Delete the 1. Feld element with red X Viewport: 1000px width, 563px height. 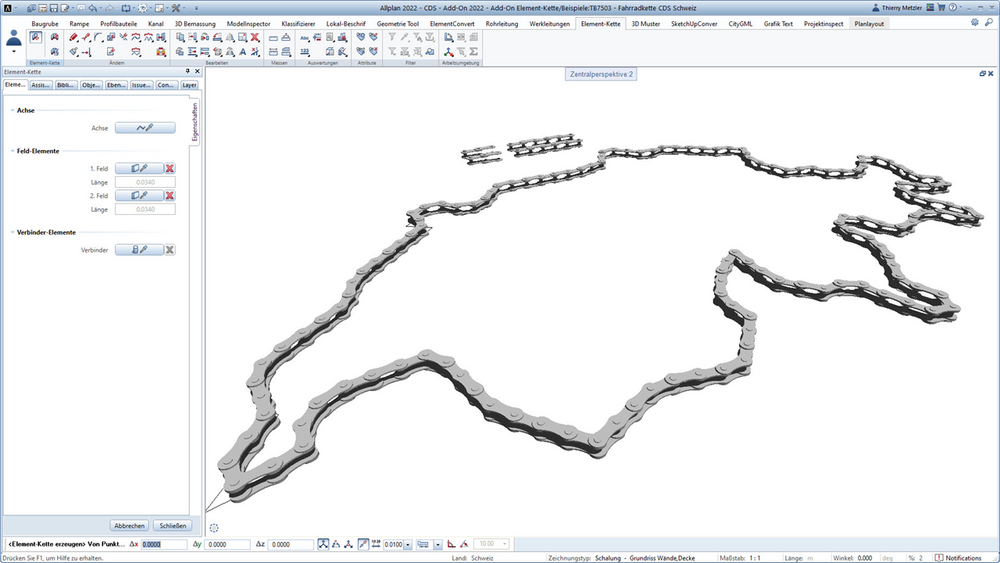pyautogui.click(x=170, y=168)
